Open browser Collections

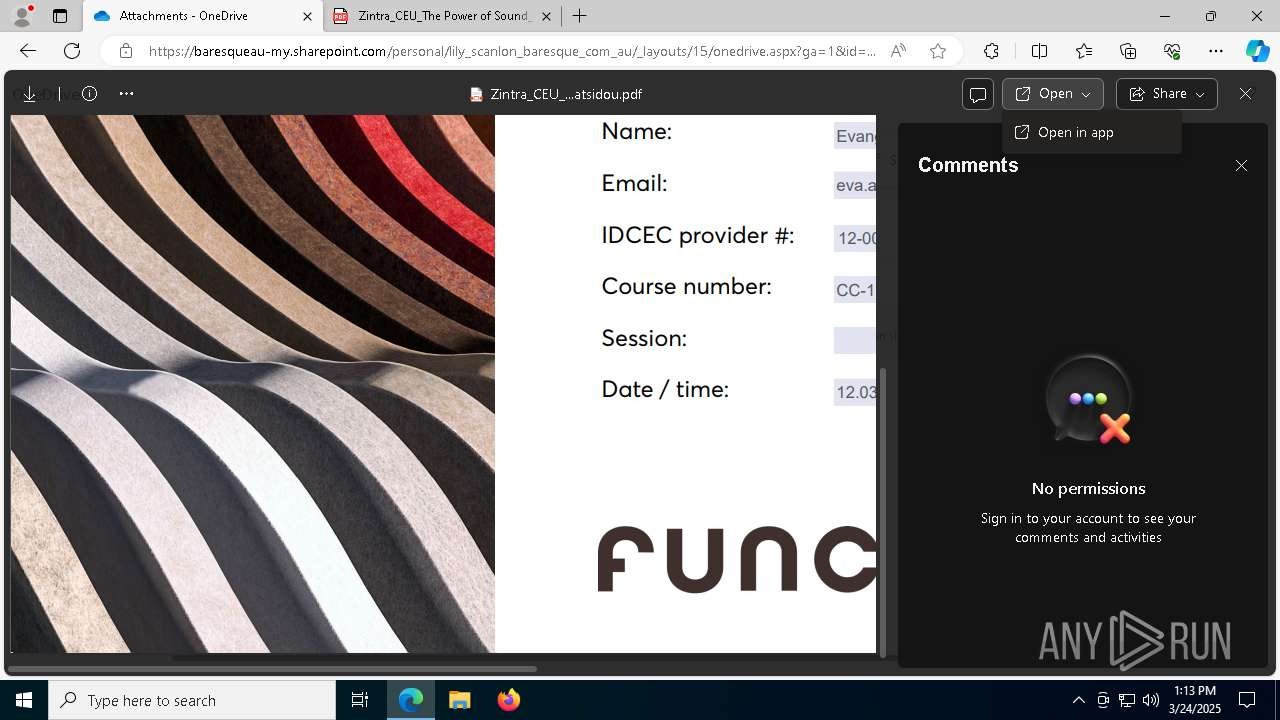click(x=1128, y=51)
